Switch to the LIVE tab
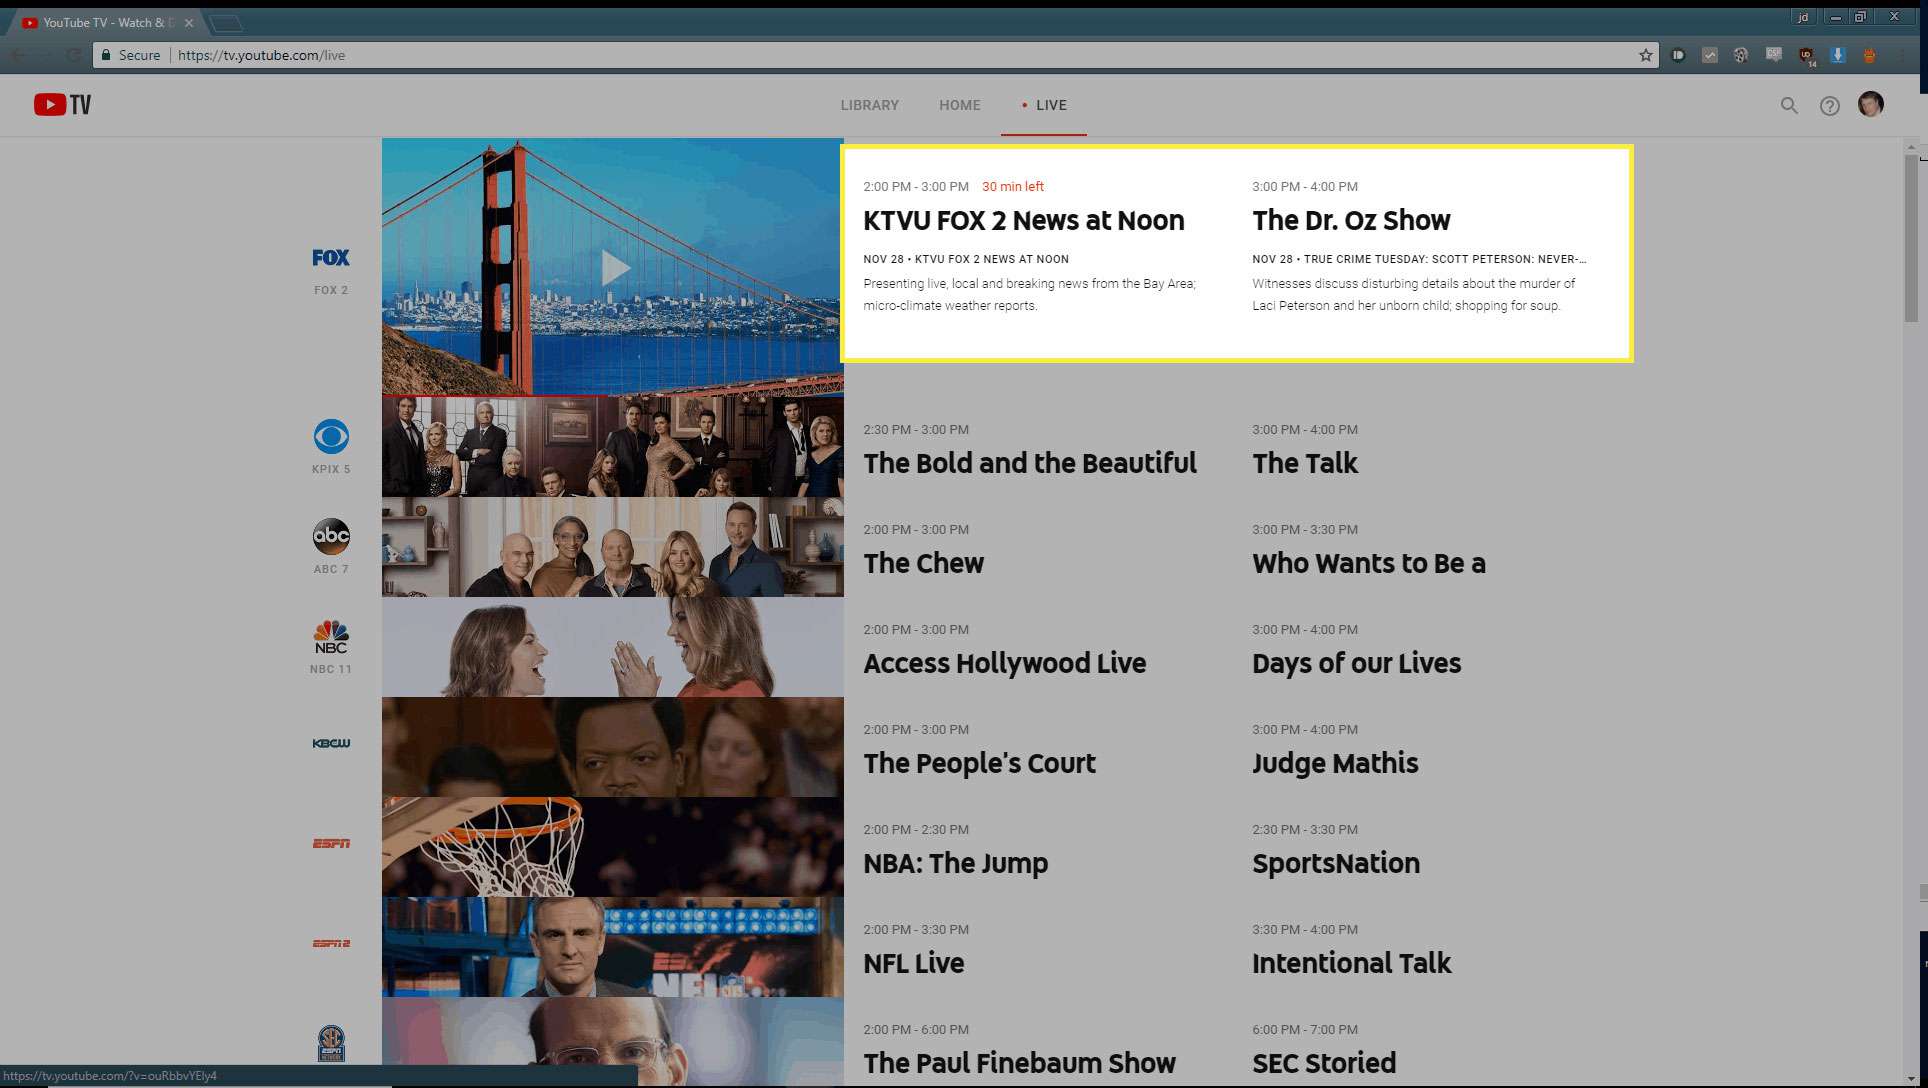This screenshot has width=1928, height=1088. pyautogui.click(x=1044, y=105)
